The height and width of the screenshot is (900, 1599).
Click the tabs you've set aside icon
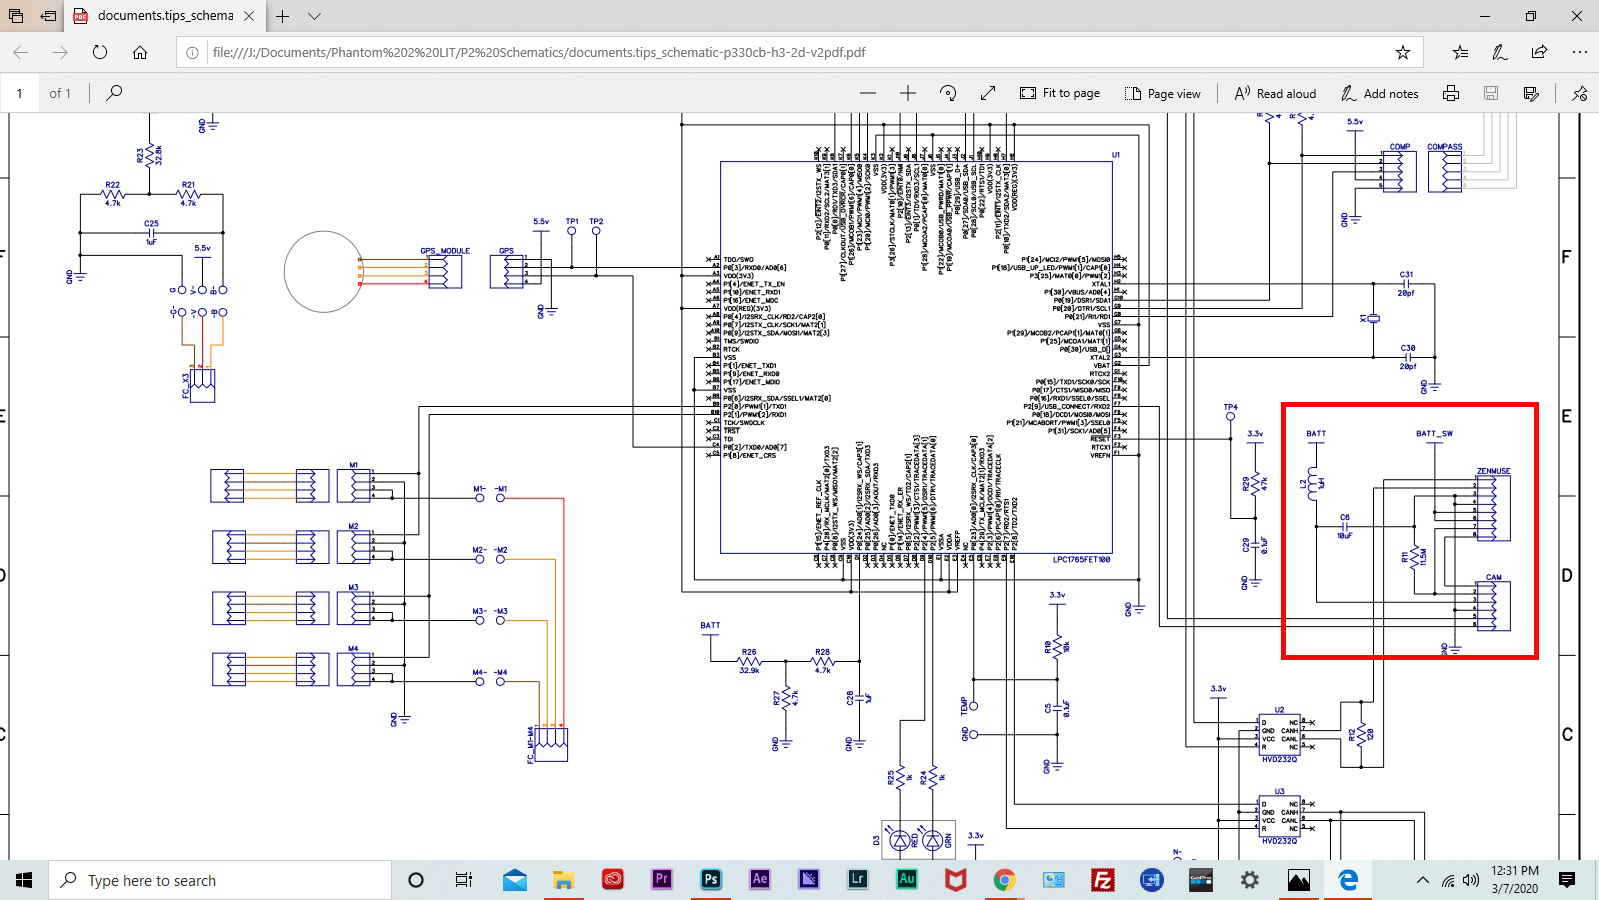tap(16, 16)
